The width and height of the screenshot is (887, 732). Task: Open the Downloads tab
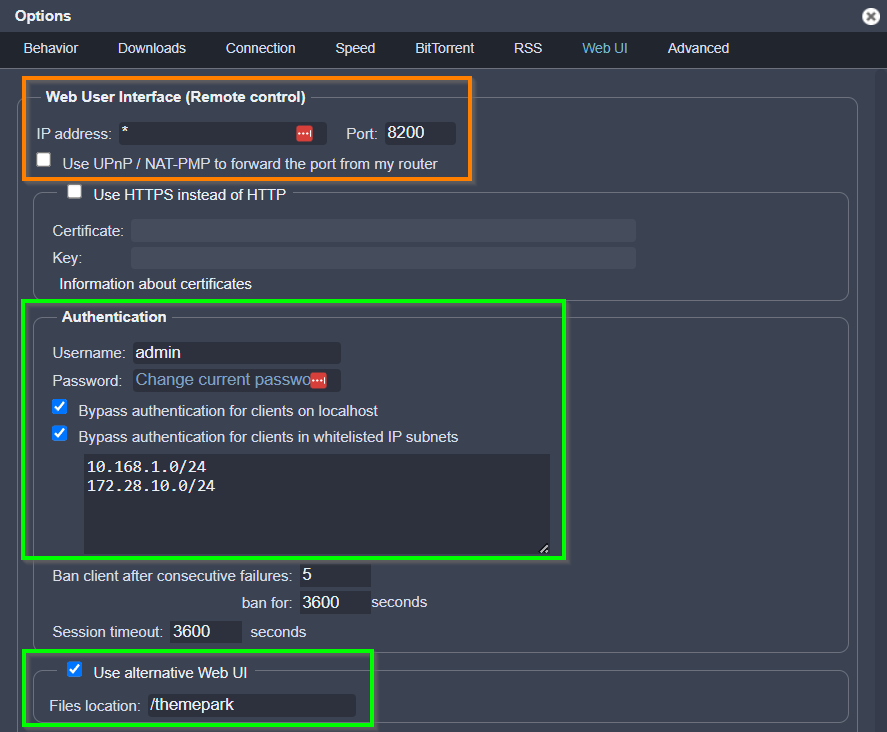pyautogui.click(x=152, y=48)
